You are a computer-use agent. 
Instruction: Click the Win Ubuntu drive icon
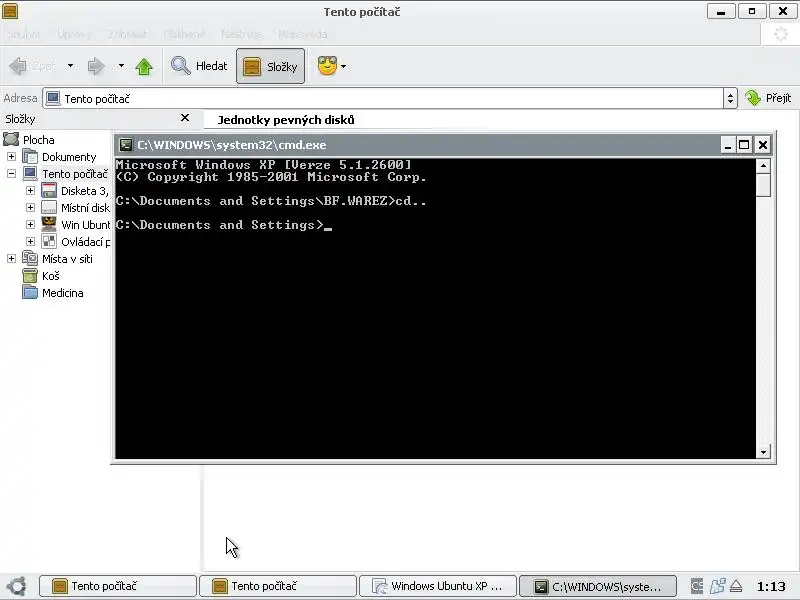coord(49,224)
